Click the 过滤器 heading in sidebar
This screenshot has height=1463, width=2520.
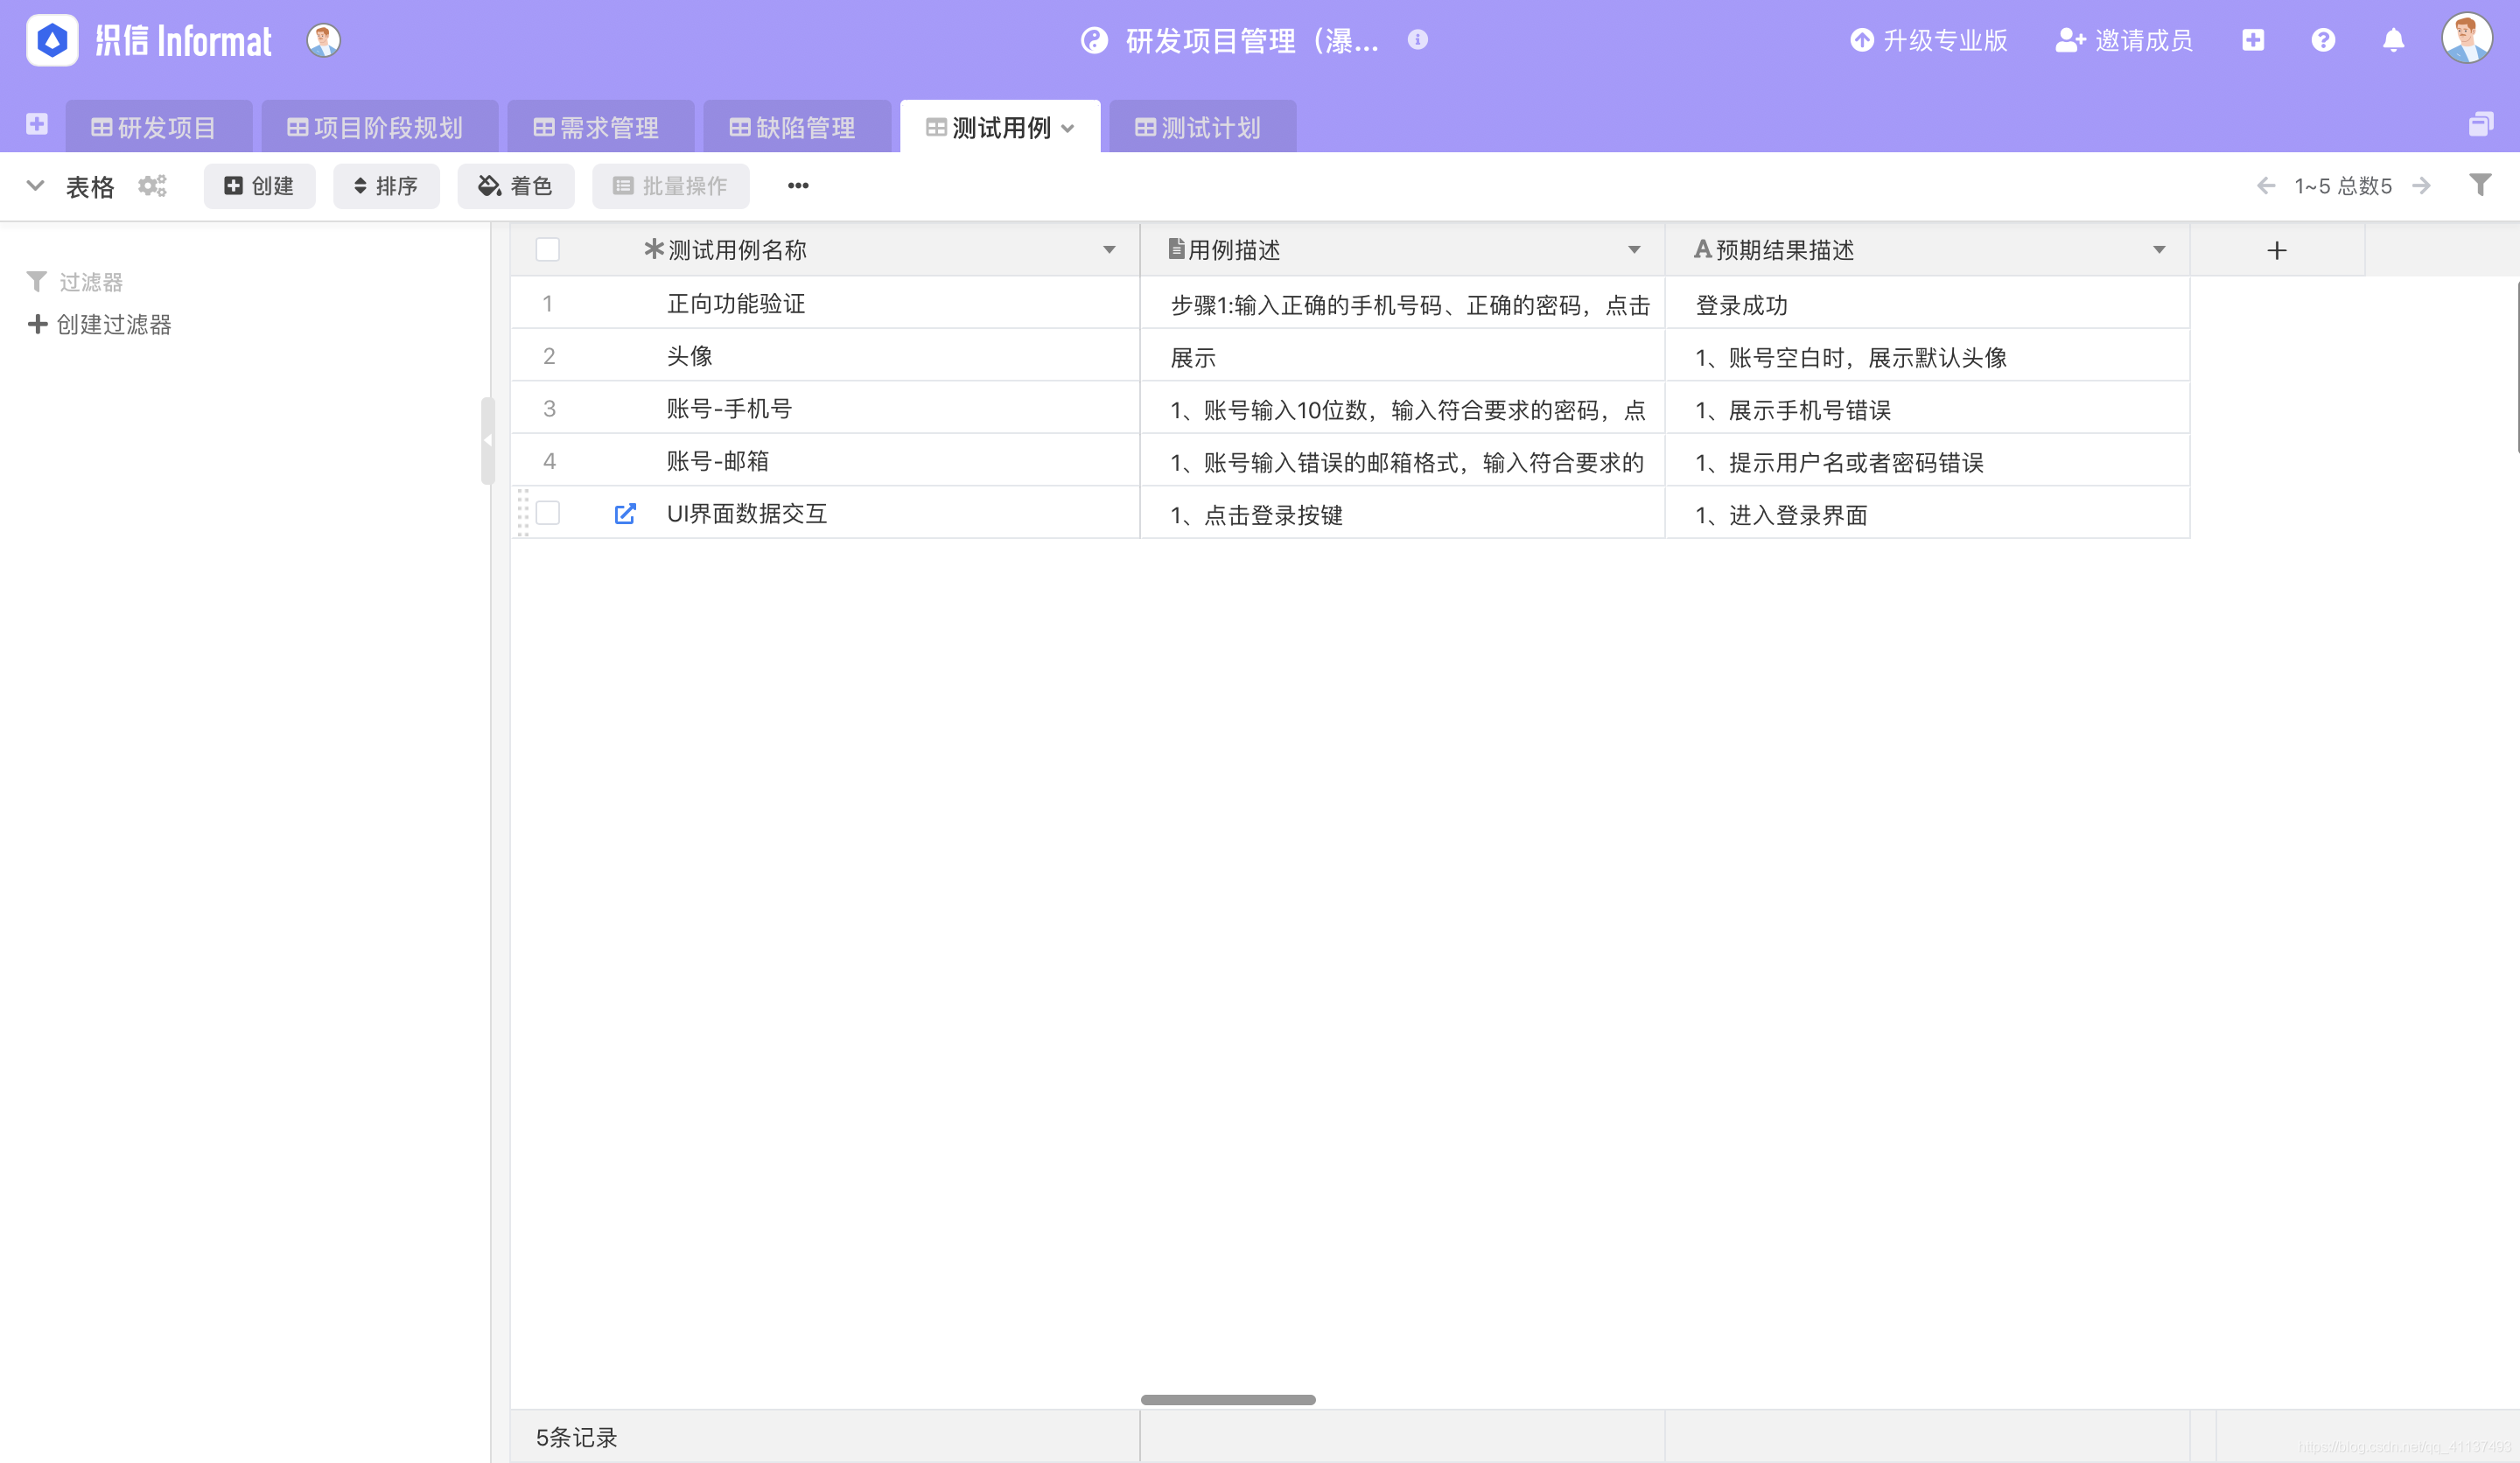click(75, 282)
